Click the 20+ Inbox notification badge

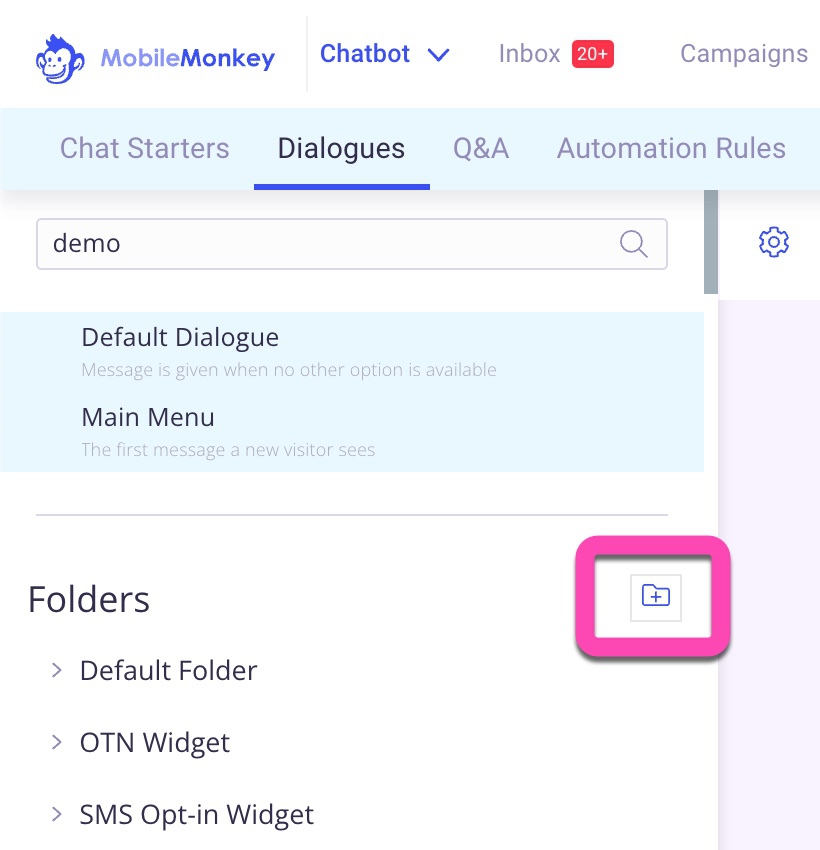coord(592,54)
